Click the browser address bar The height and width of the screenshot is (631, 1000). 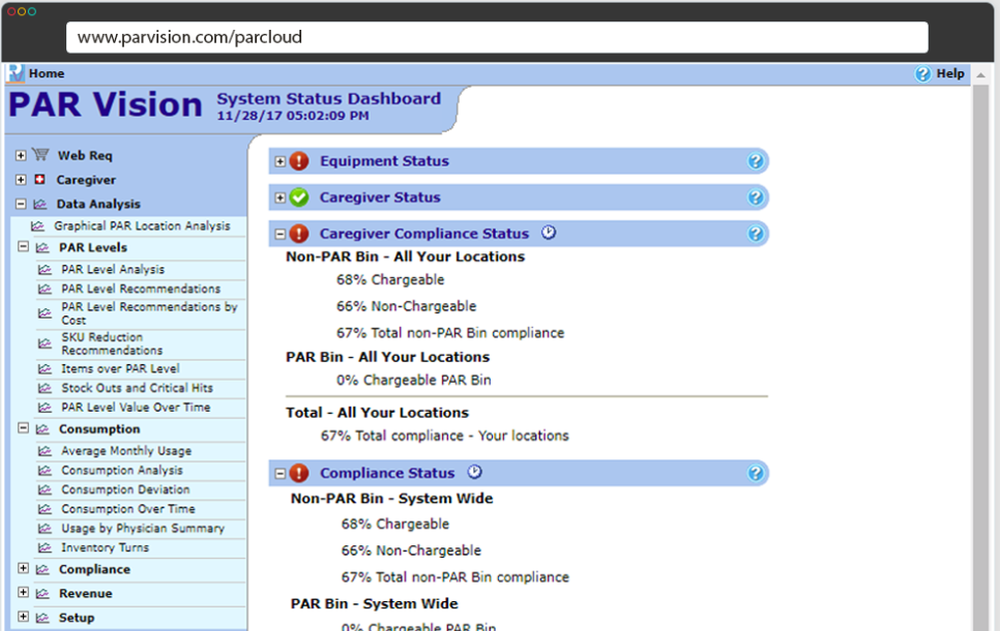(x=497, y=37)
